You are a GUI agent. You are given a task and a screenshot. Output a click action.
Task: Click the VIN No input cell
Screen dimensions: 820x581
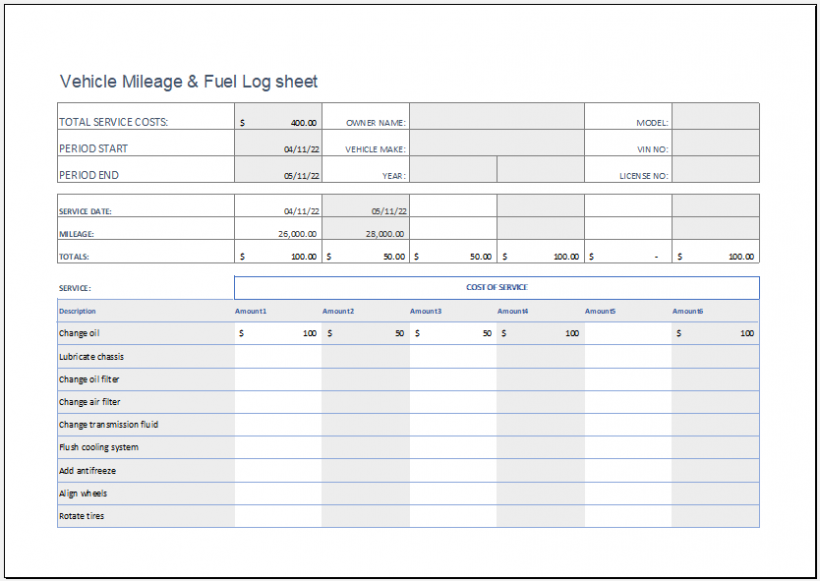coord(715,143)
